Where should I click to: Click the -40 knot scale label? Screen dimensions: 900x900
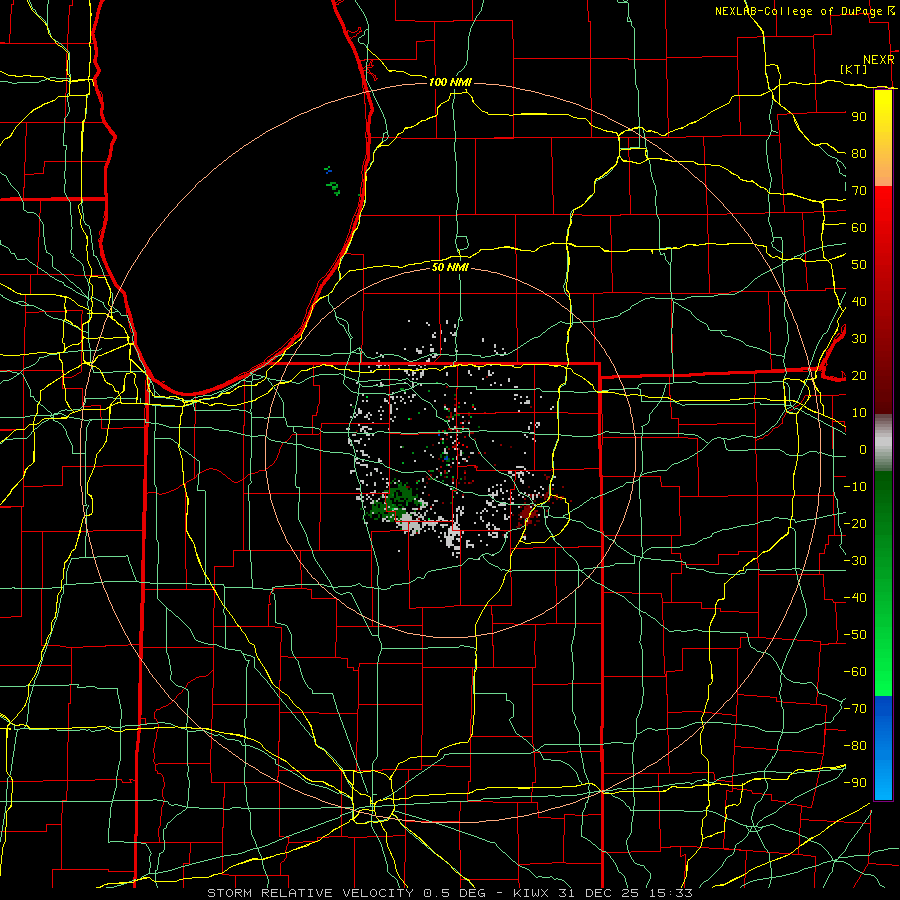(855, 598)
